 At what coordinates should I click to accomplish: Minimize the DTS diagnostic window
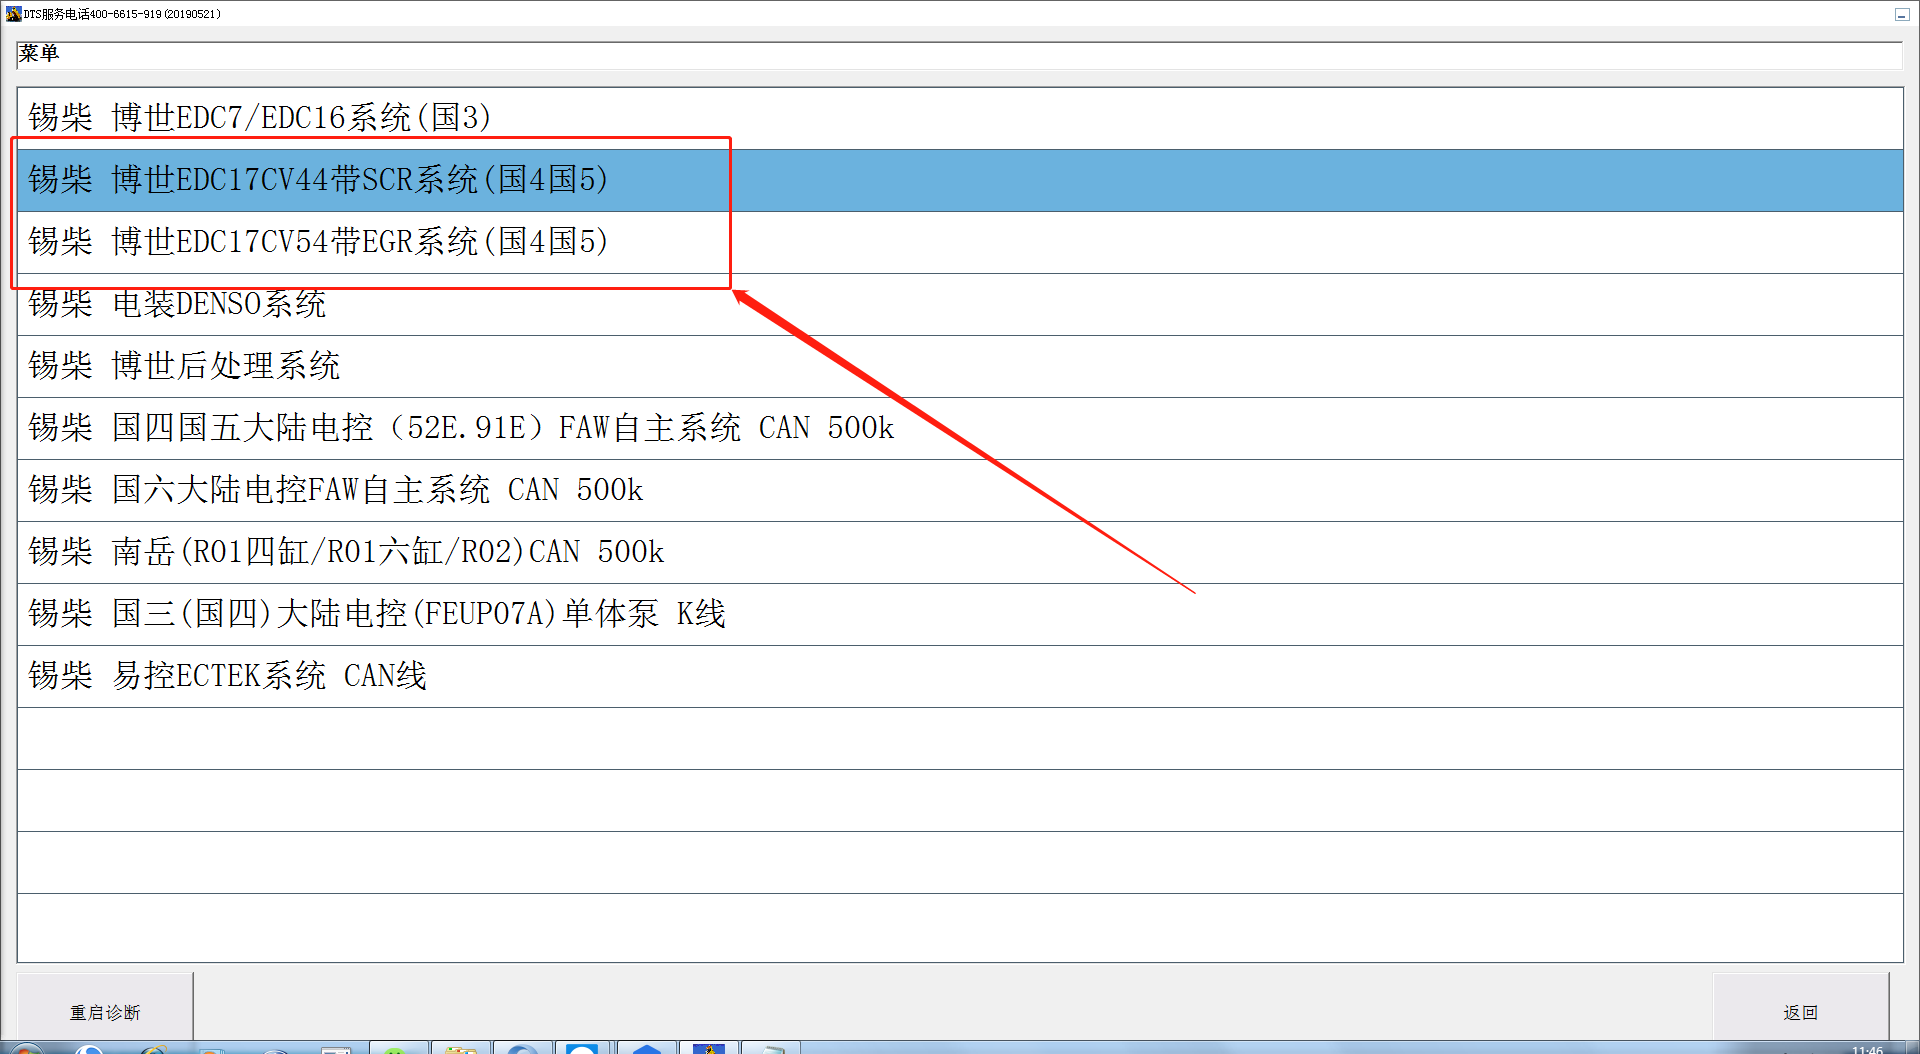(x=1901, y=14)
